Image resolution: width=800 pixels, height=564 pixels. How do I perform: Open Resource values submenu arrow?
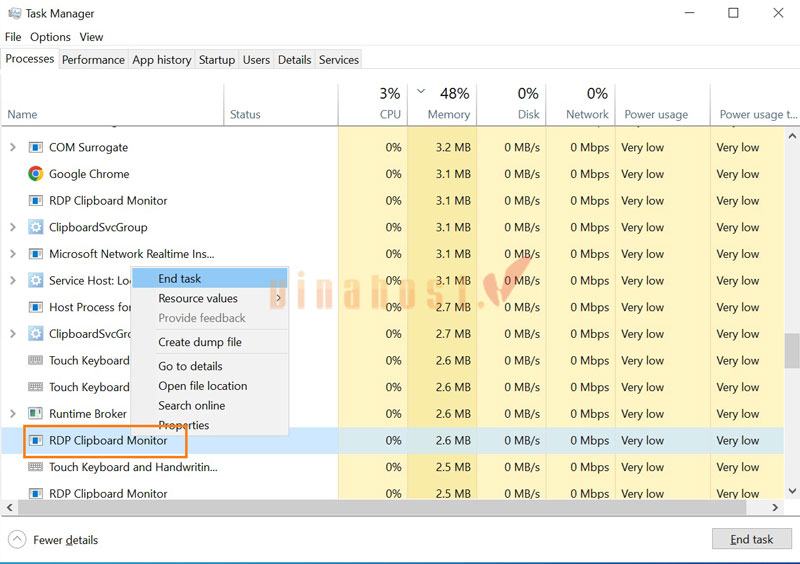click(278, 298)
